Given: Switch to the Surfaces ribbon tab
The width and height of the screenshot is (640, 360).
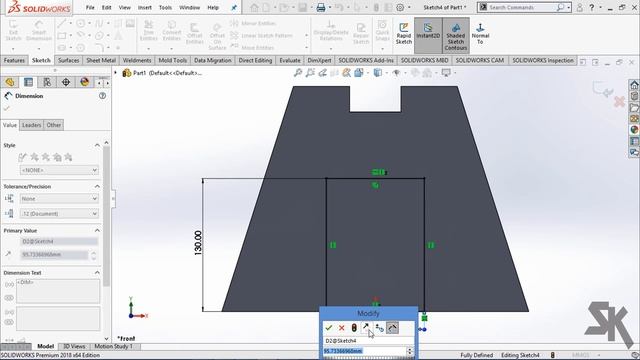Looking at the screenshot, I should [x=69, y=60].
